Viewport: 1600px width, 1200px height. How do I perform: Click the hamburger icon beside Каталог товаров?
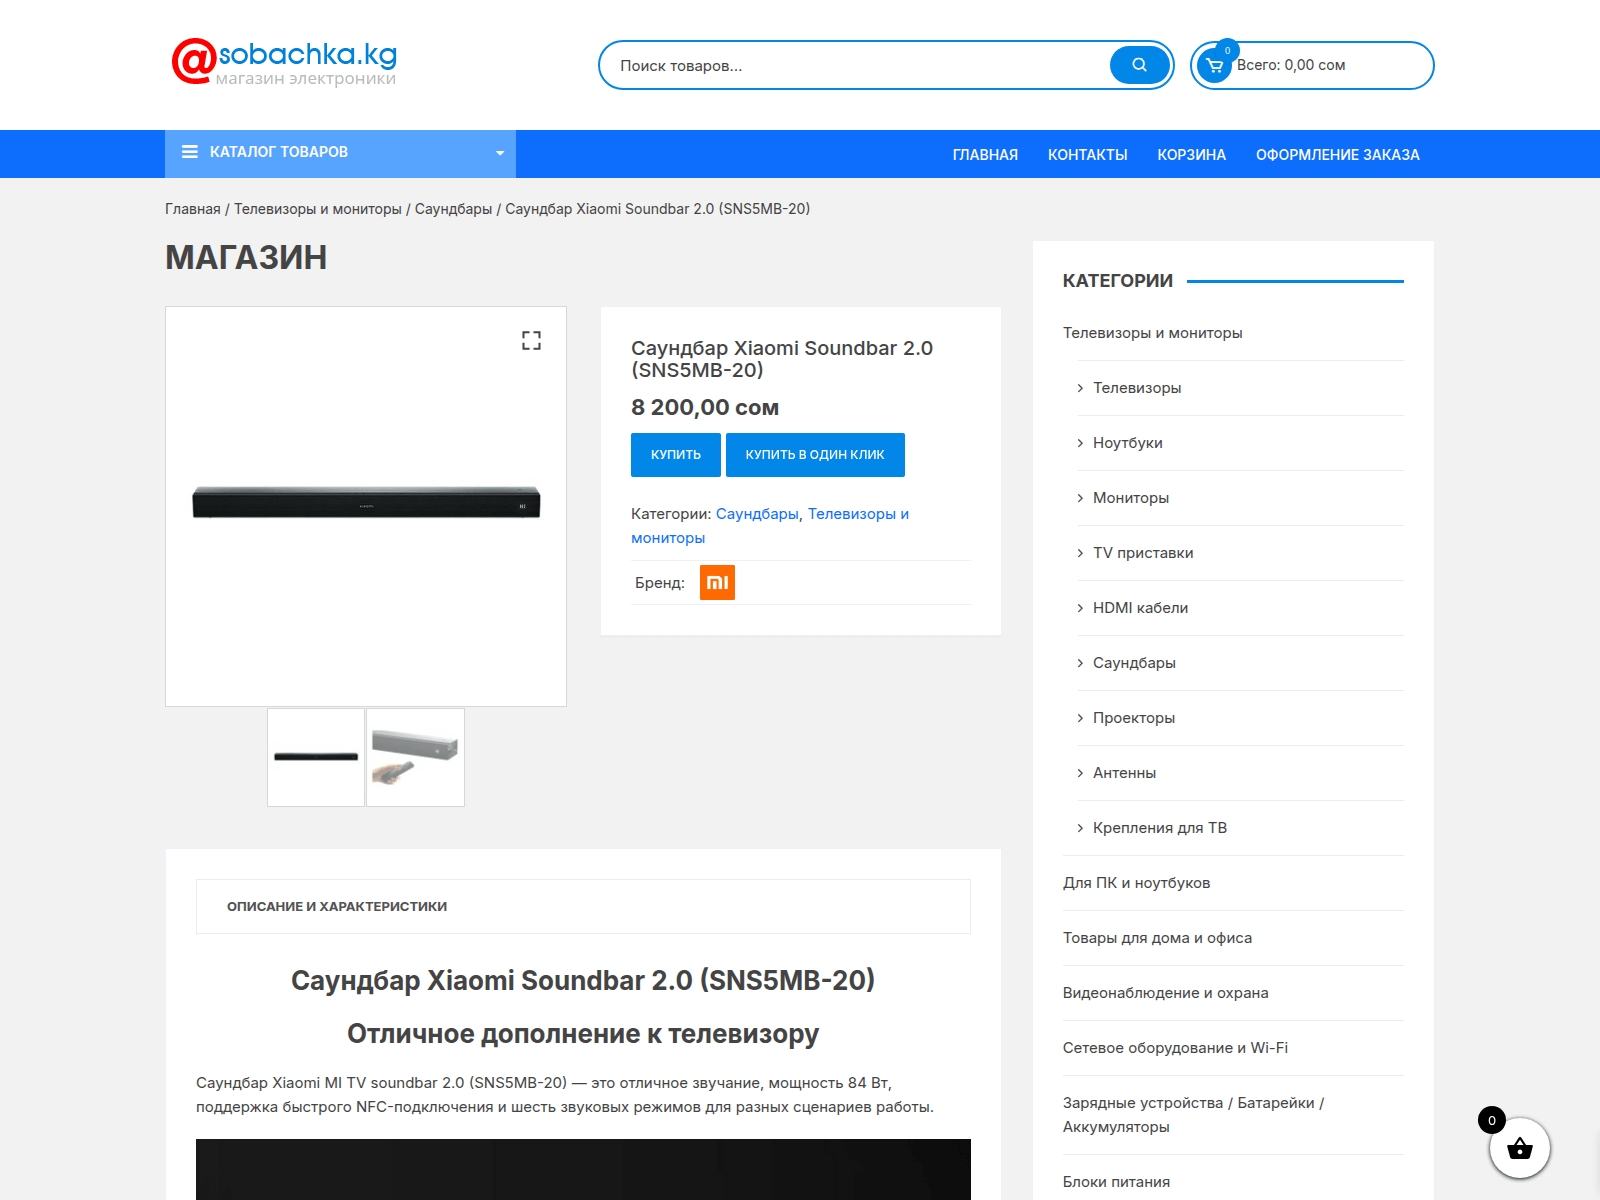(190, 152)
